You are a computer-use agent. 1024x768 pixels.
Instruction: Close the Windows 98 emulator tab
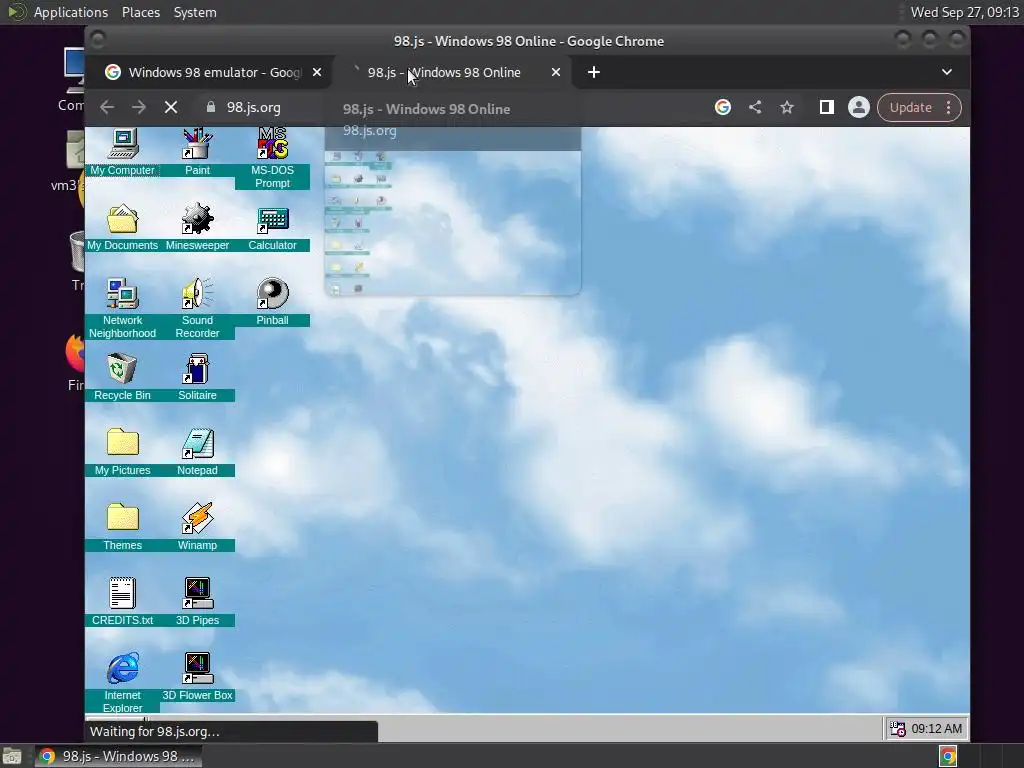317,72
